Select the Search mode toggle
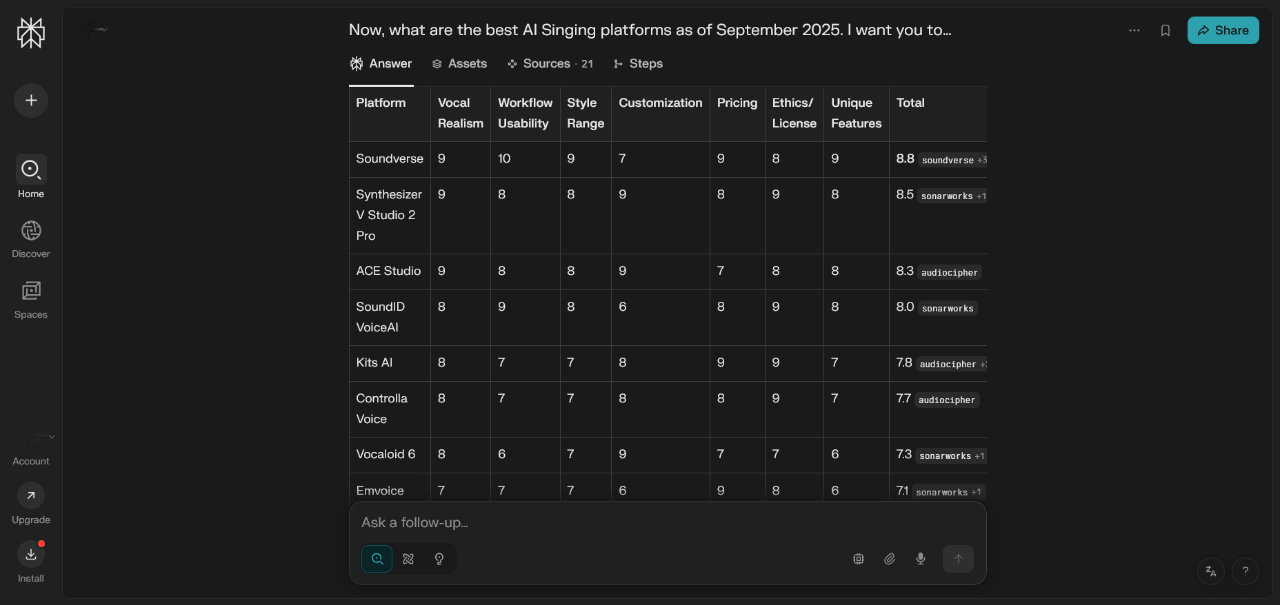Image resolution: width=1280 pixels, height=605 pixels. [x=377, y=559]
